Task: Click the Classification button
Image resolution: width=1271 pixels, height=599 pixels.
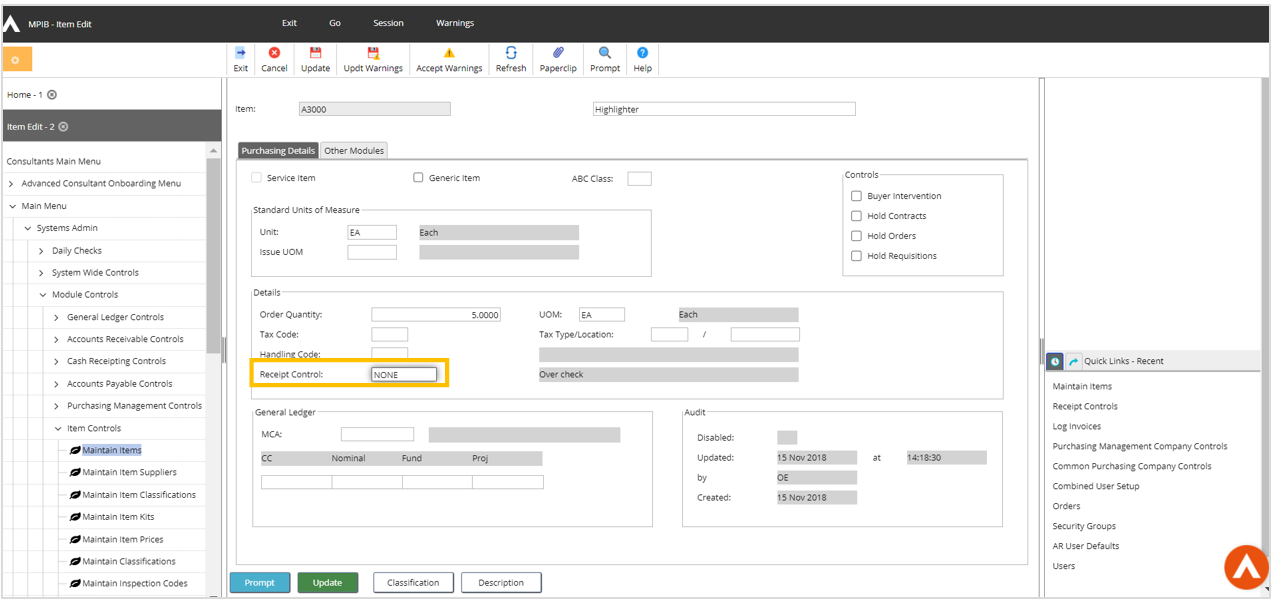Action: point(413,583)
